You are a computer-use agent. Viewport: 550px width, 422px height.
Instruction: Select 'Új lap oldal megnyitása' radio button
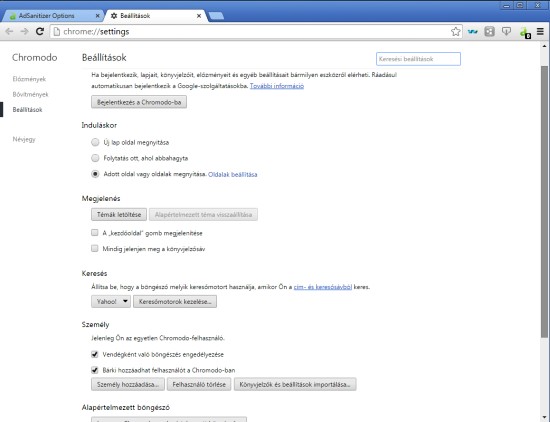click(95, 142)
